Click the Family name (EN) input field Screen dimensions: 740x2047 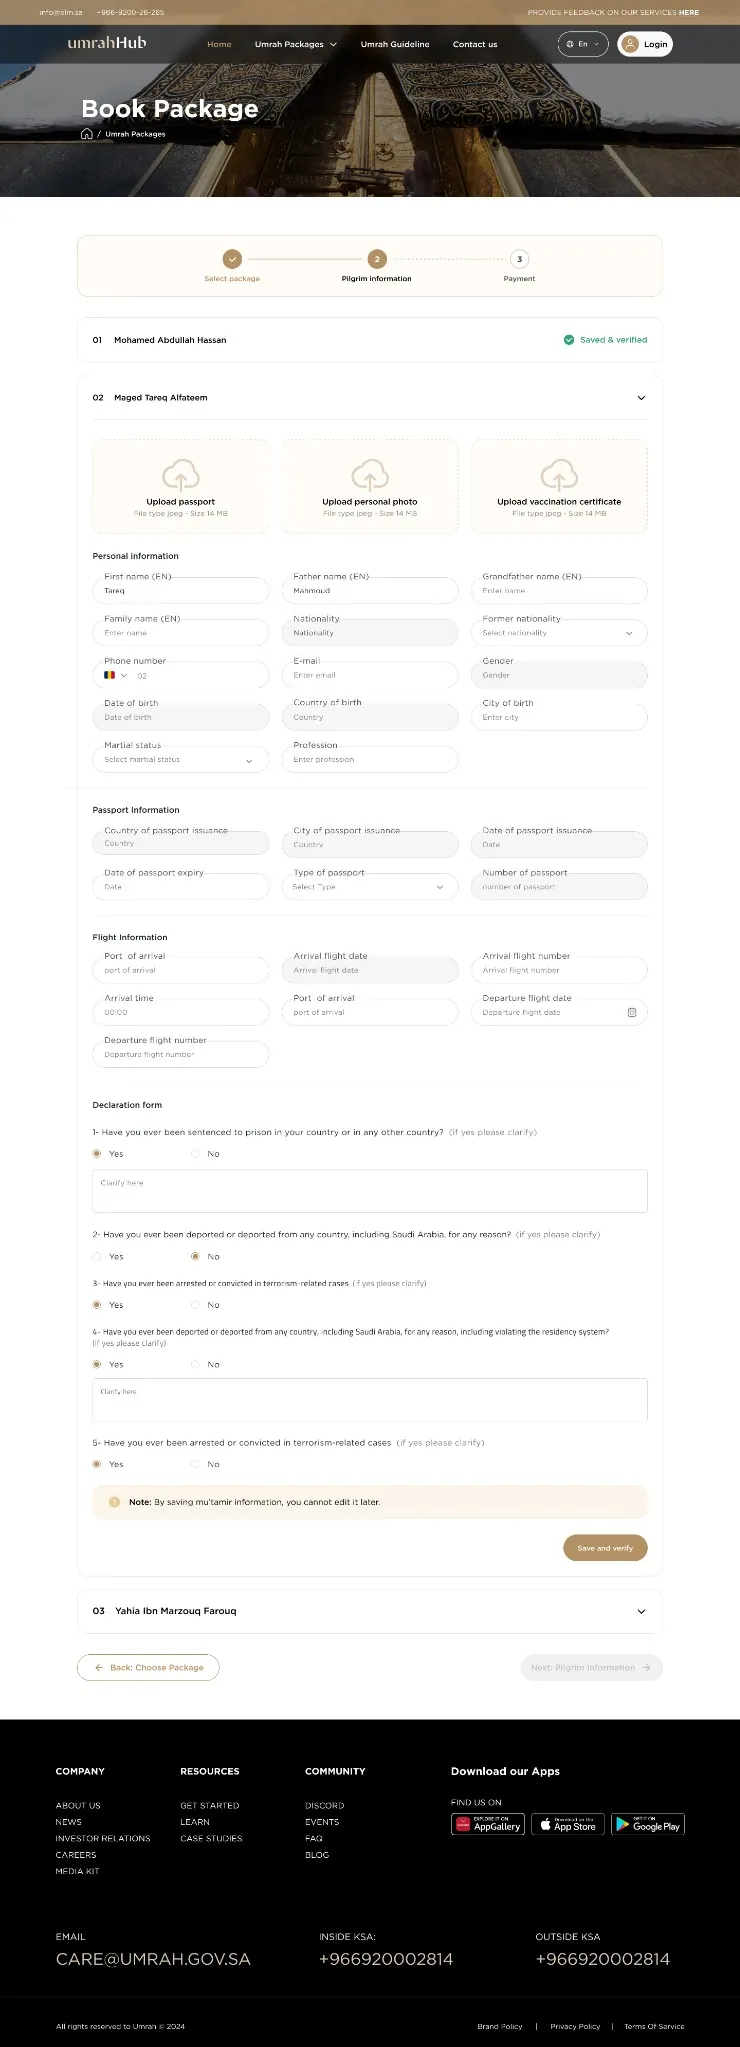tap(180, 633)
